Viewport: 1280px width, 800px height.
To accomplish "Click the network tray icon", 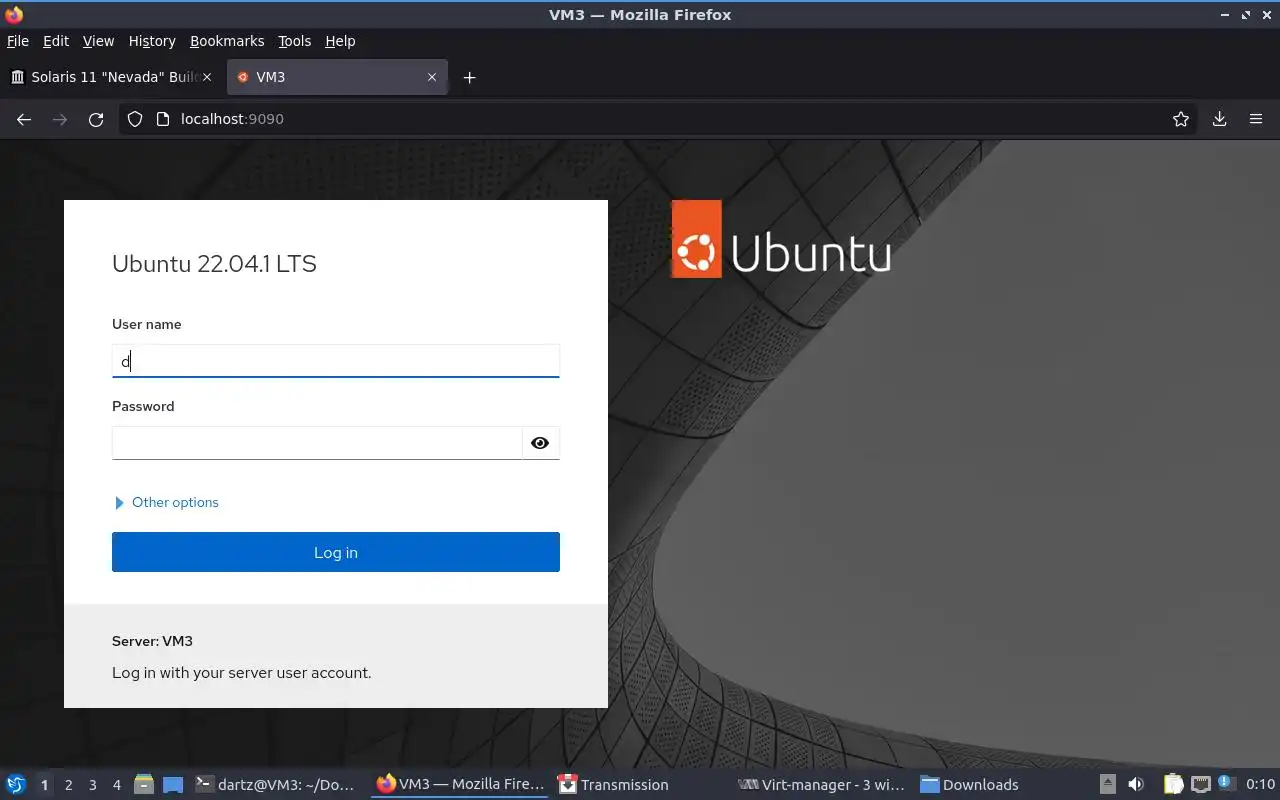I will (1201, 785).
